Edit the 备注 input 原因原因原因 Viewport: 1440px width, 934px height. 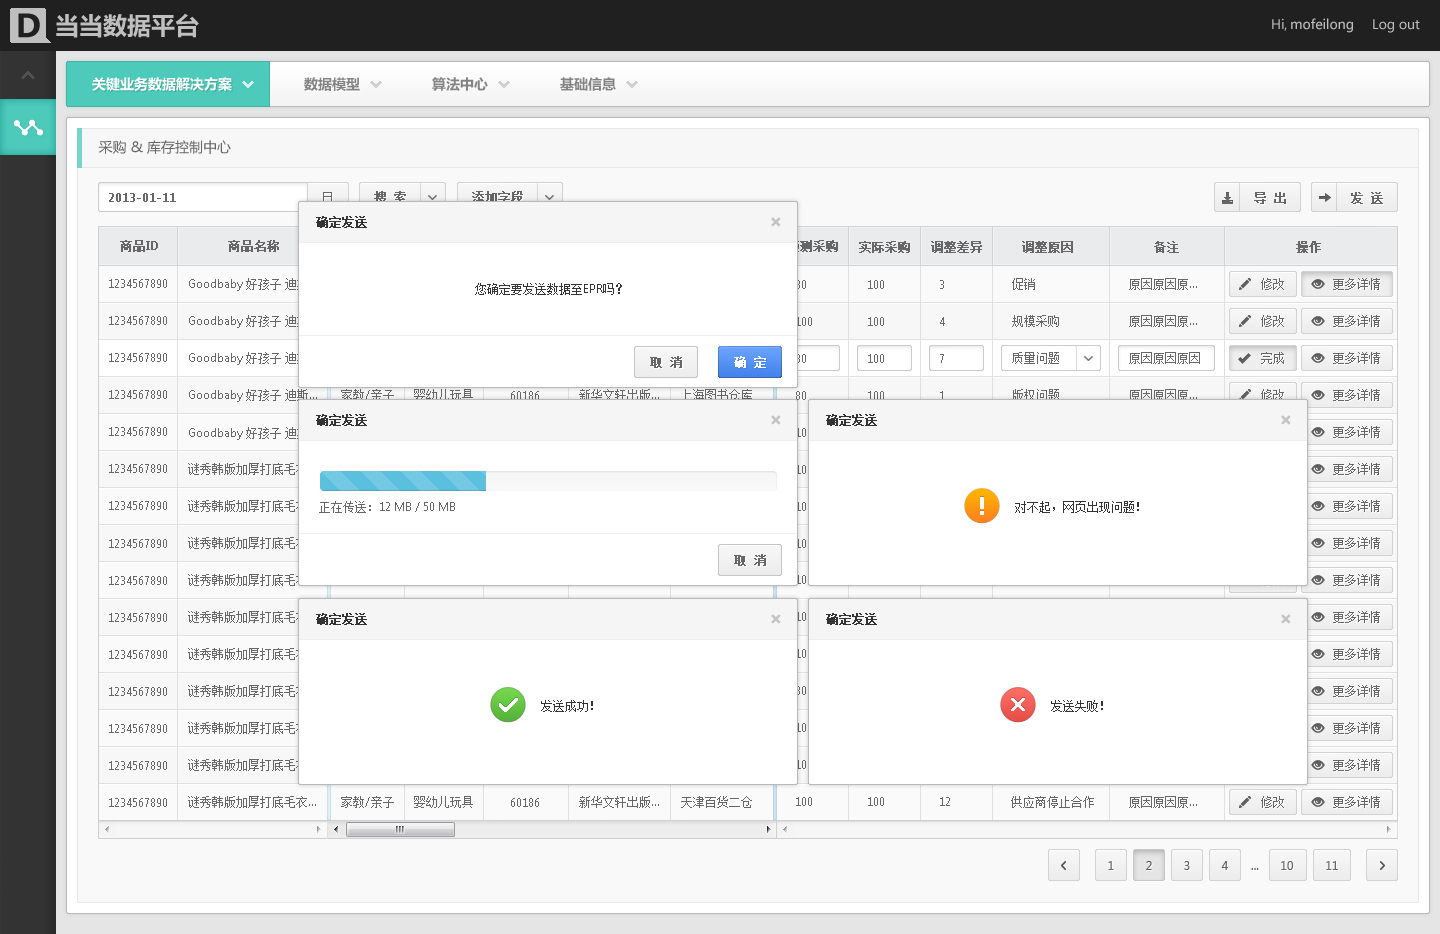(1166, 358)
